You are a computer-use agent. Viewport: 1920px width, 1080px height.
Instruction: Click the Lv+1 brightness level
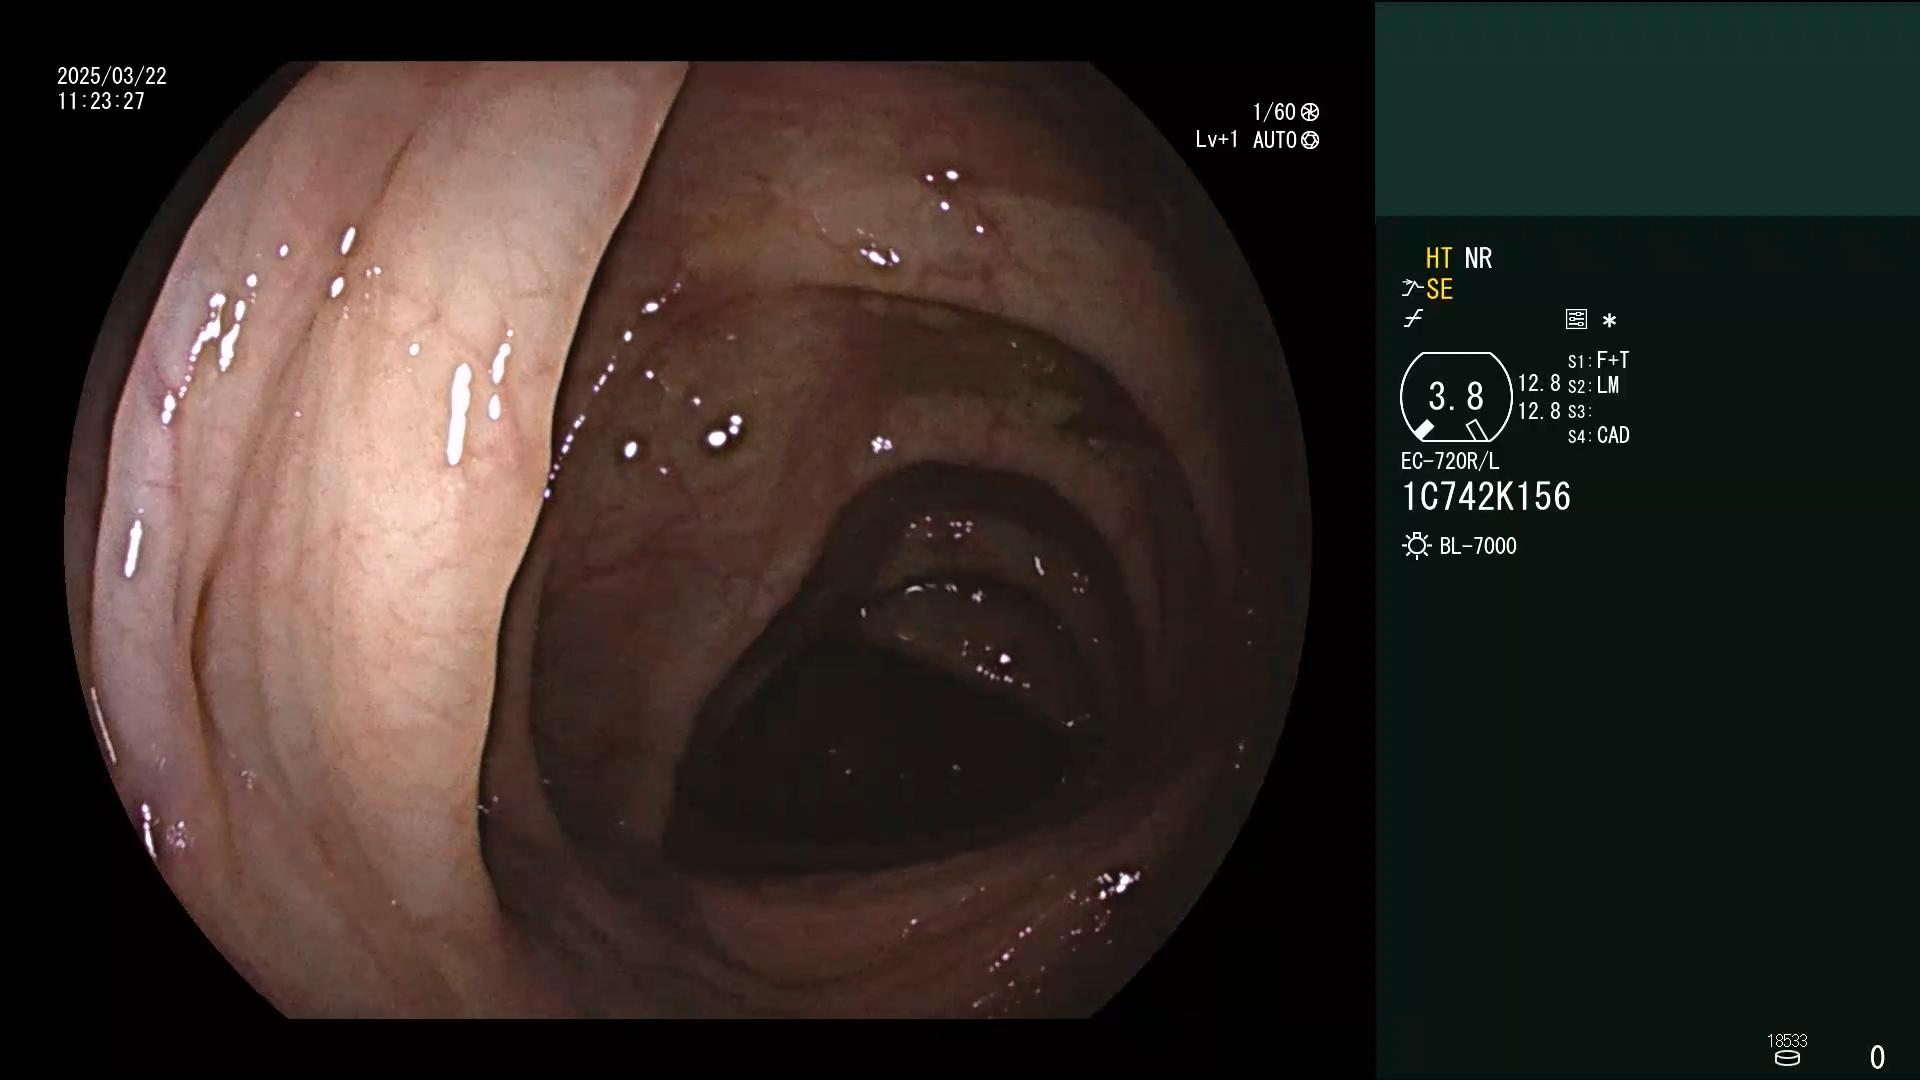1217,140
